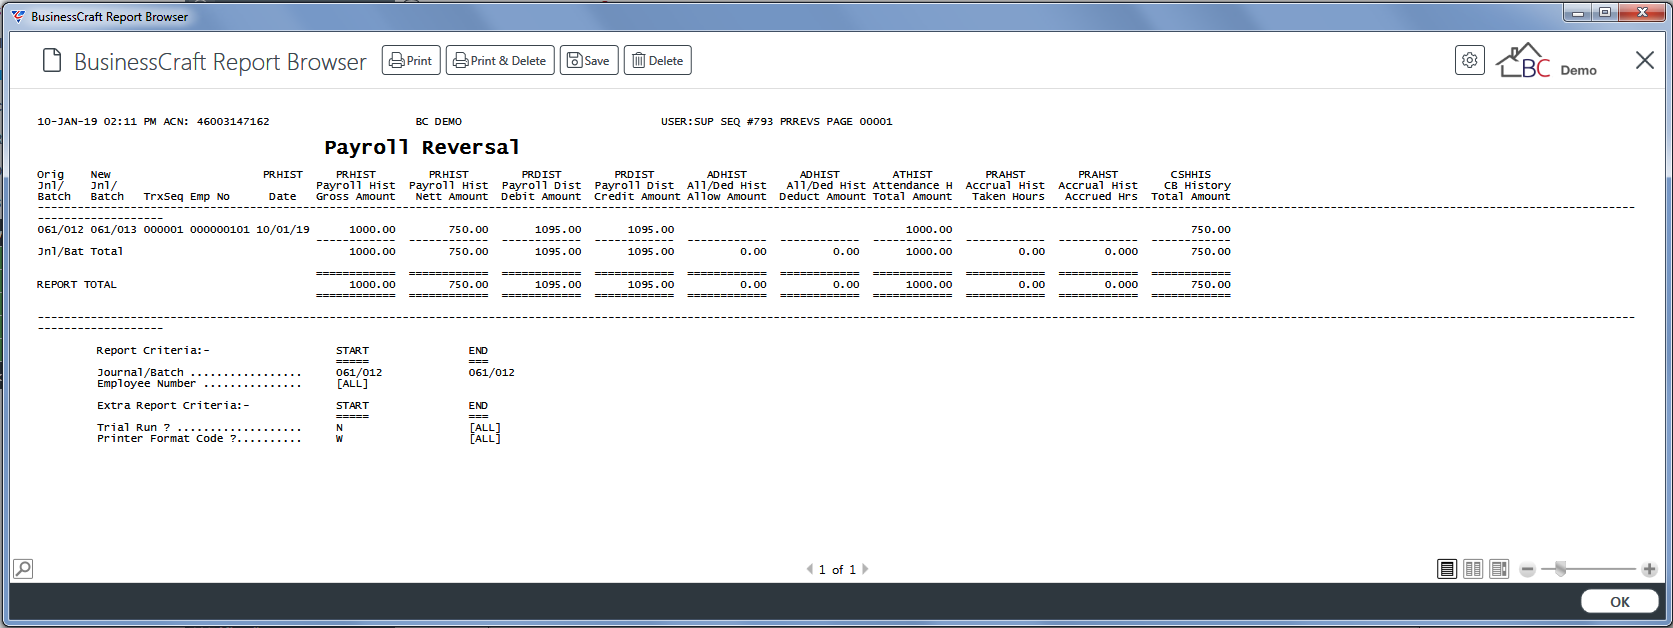Click the 'Extra Report Criteria:-' label

[173, 406]
